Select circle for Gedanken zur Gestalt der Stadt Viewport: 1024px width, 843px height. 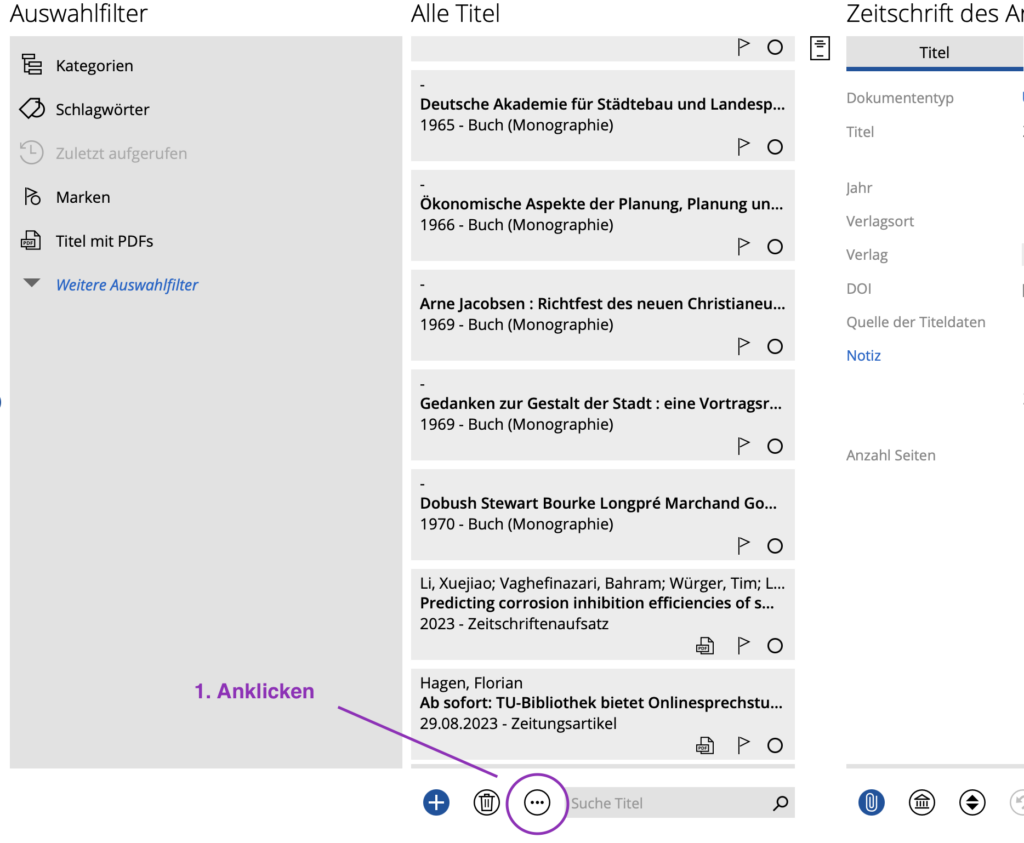pyautogui.click(x=775, y=447)
